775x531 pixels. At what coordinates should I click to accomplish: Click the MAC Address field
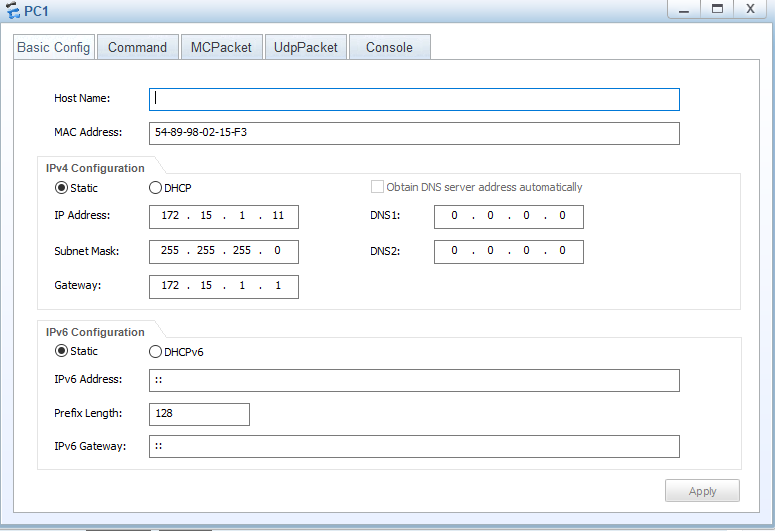coord(414,133)
